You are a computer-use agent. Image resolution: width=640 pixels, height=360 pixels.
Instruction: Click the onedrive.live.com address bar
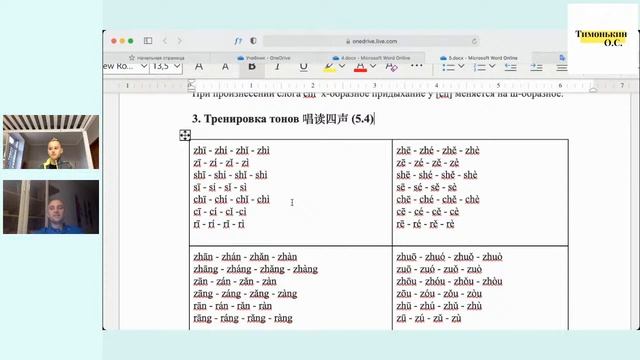pyautogui.click(x=371, y=41)
